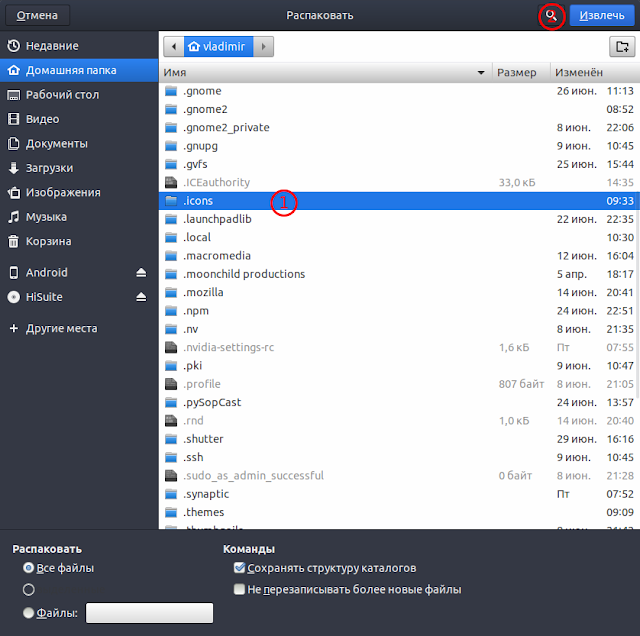This screenshot has height=636, width=640.
Task: Click the Извлечь button
Action: (x=602, y=16)
